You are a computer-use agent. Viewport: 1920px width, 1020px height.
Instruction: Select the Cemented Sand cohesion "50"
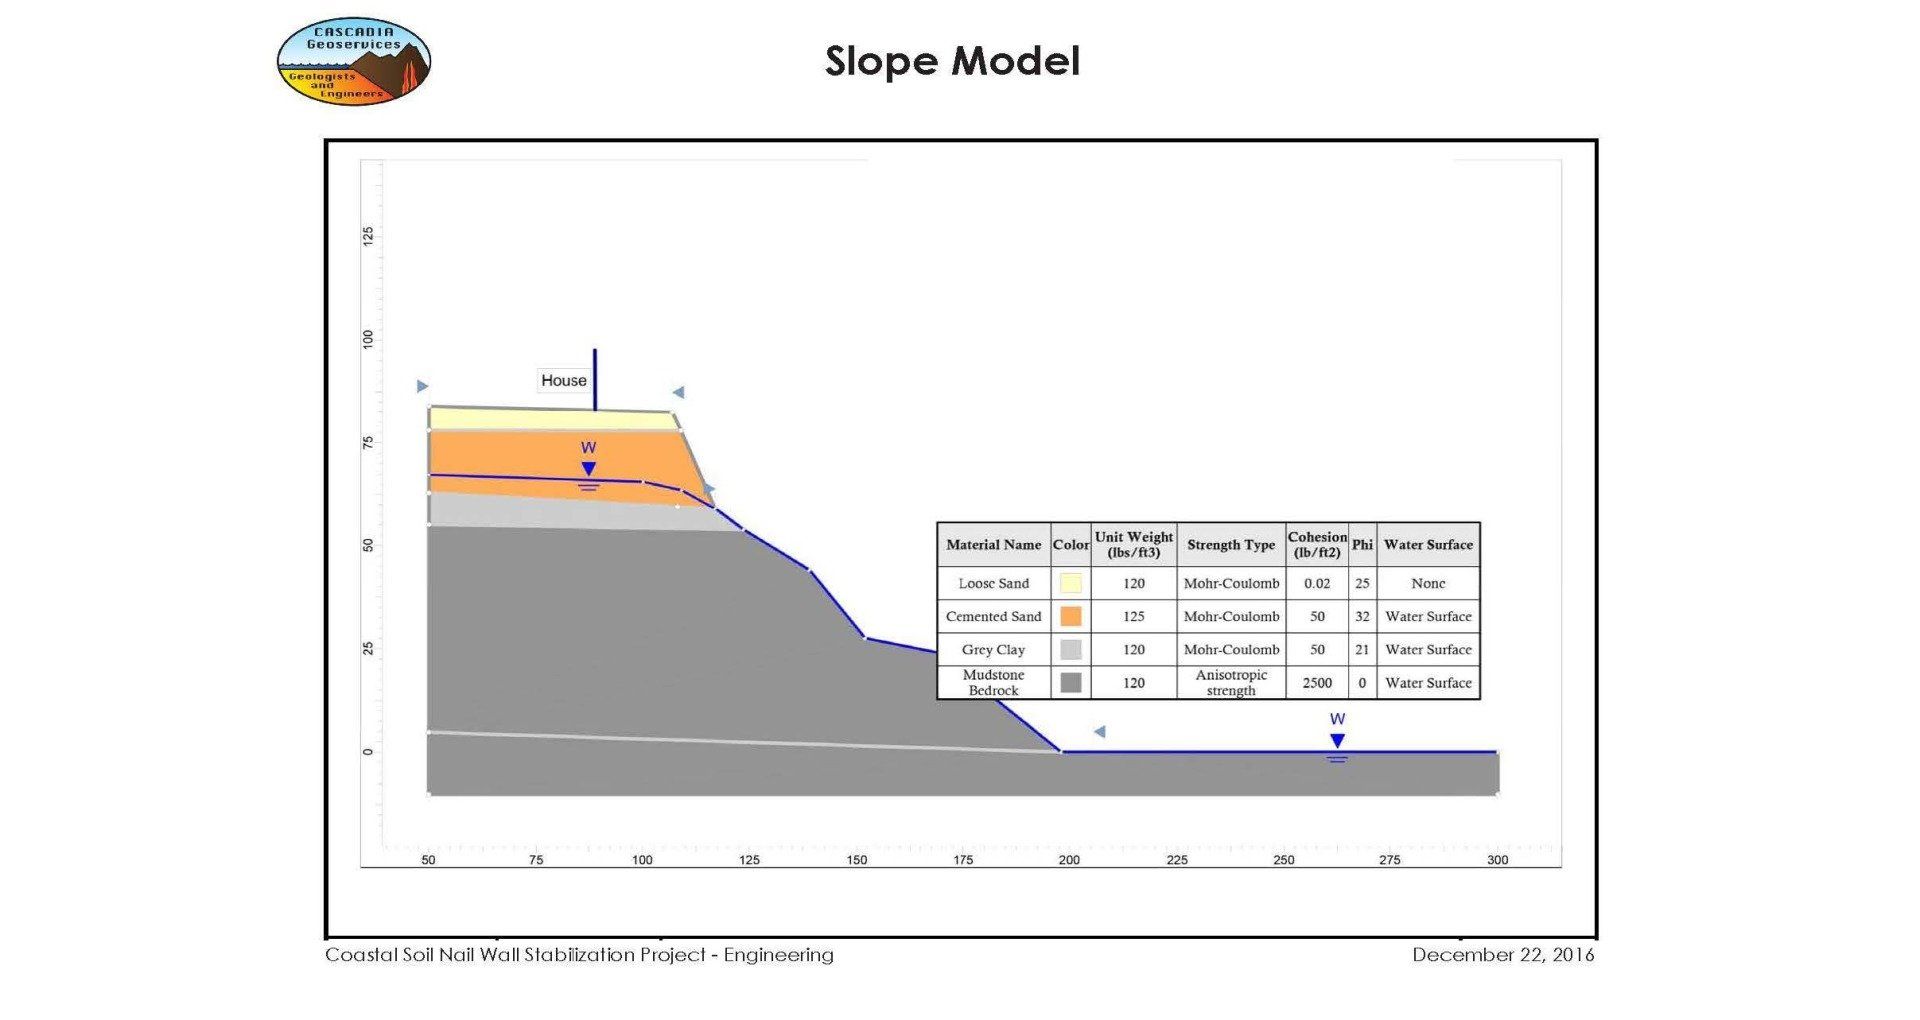[1317, 616]
